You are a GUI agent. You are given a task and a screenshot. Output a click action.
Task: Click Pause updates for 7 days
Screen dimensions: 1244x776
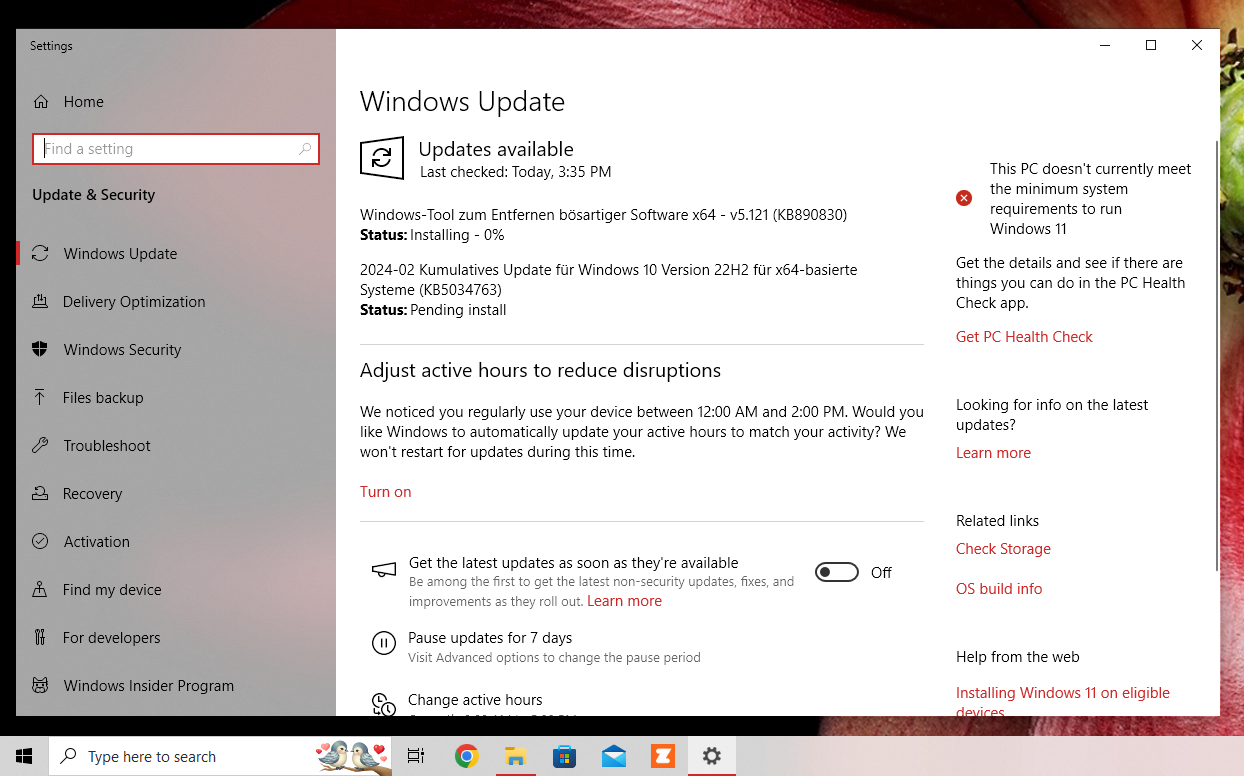[490, 638]
